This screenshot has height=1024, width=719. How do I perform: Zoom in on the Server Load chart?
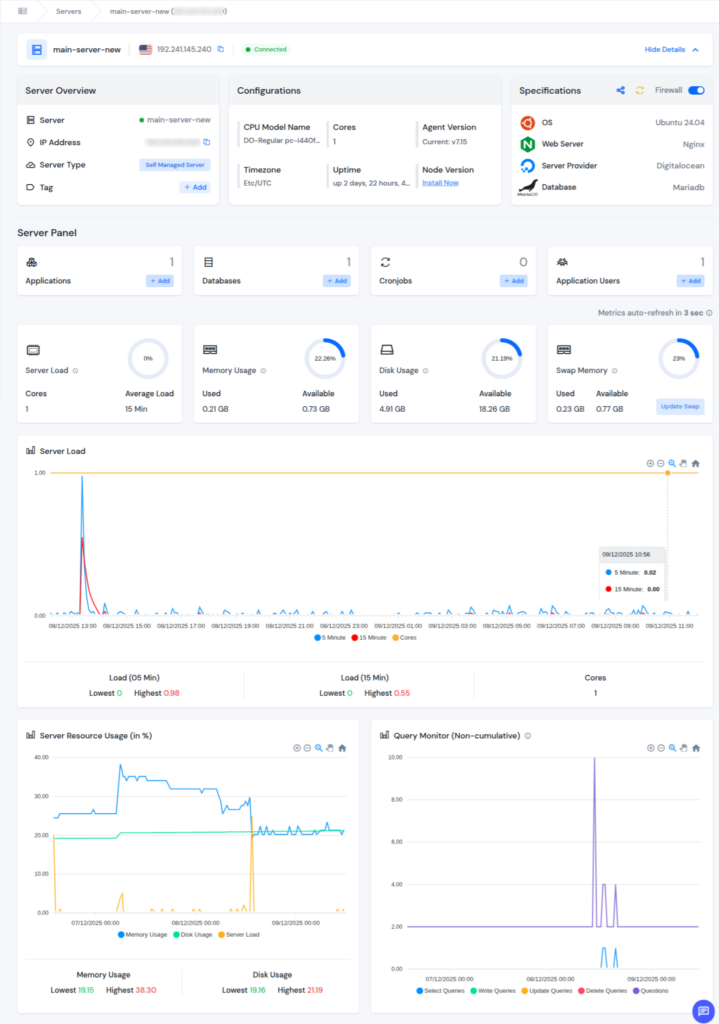coord(650,464)
